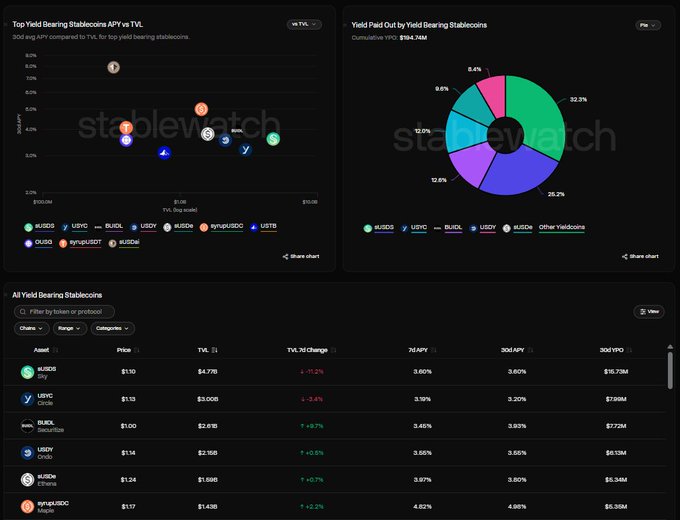
Task: Sort table by TVL column sort icon
Action: [x=215, y=350]
